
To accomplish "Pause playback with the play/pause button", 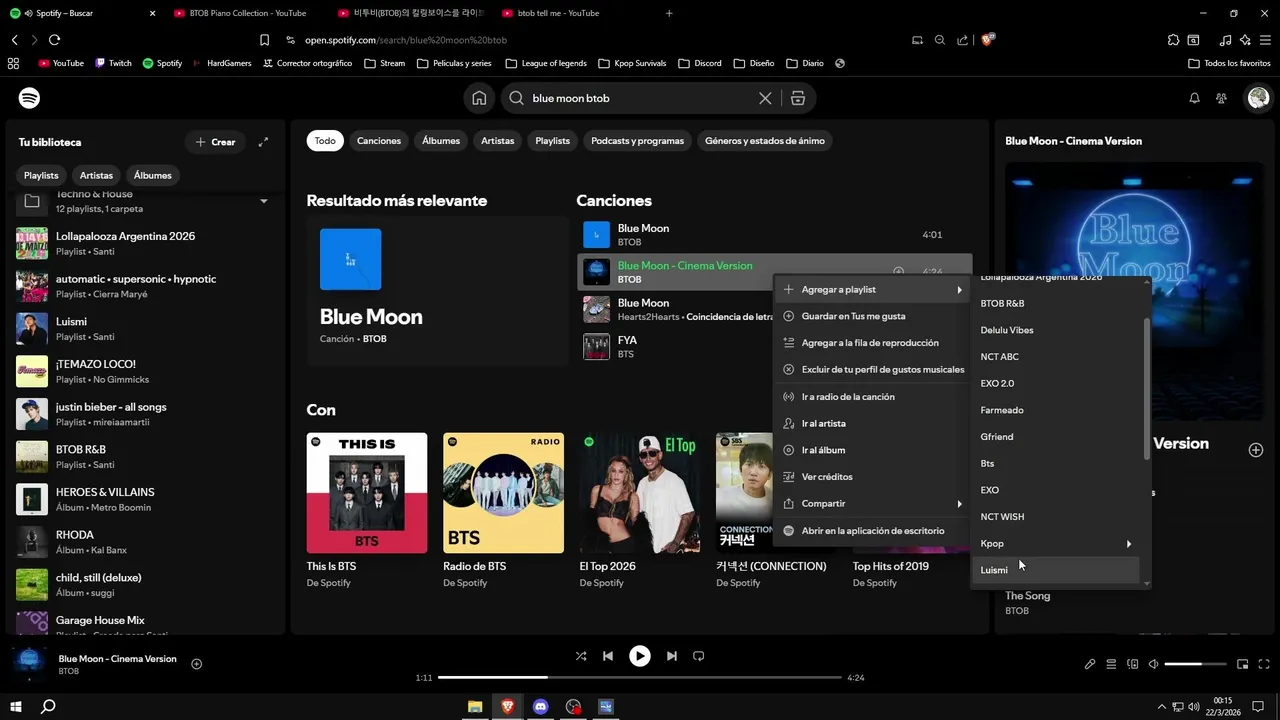I will pyautogui.click(x=639, y=656).
